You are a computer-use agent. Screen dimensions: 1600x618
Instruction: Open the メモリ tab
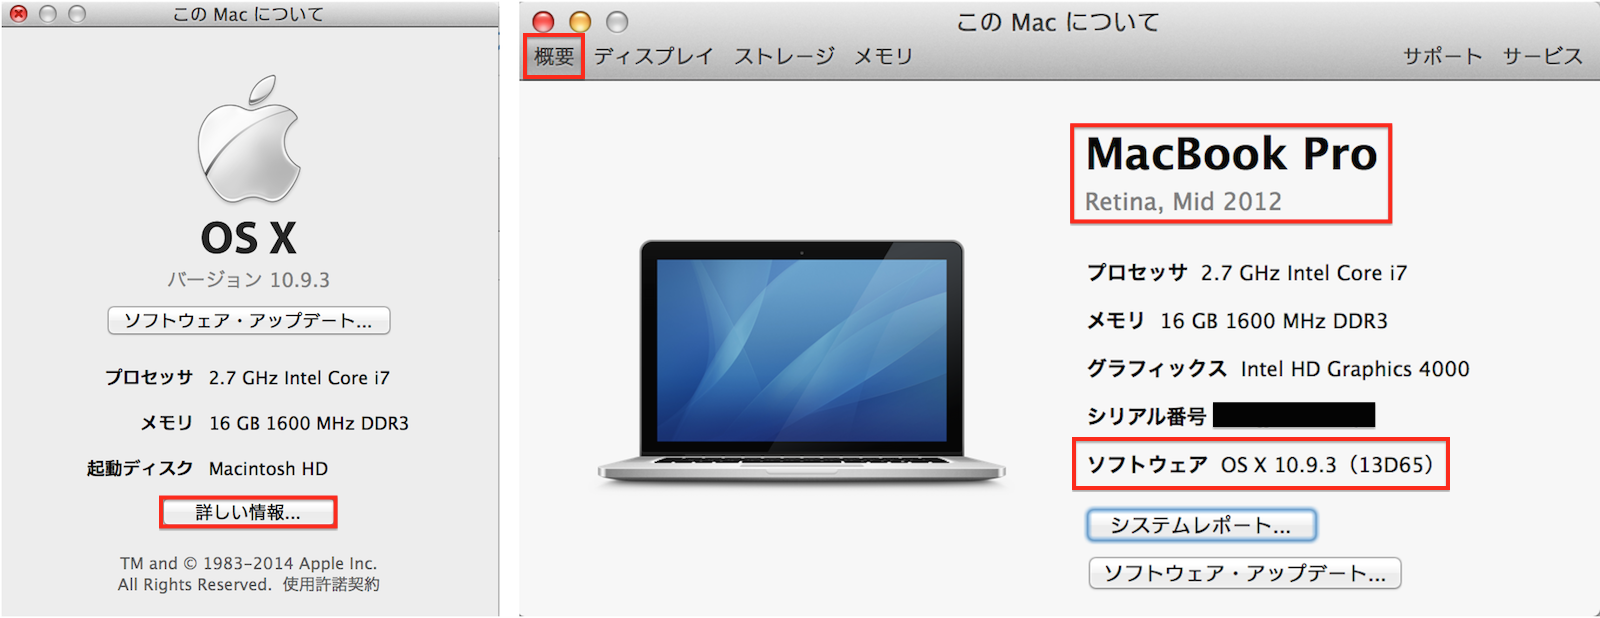[x=883, y=56]
